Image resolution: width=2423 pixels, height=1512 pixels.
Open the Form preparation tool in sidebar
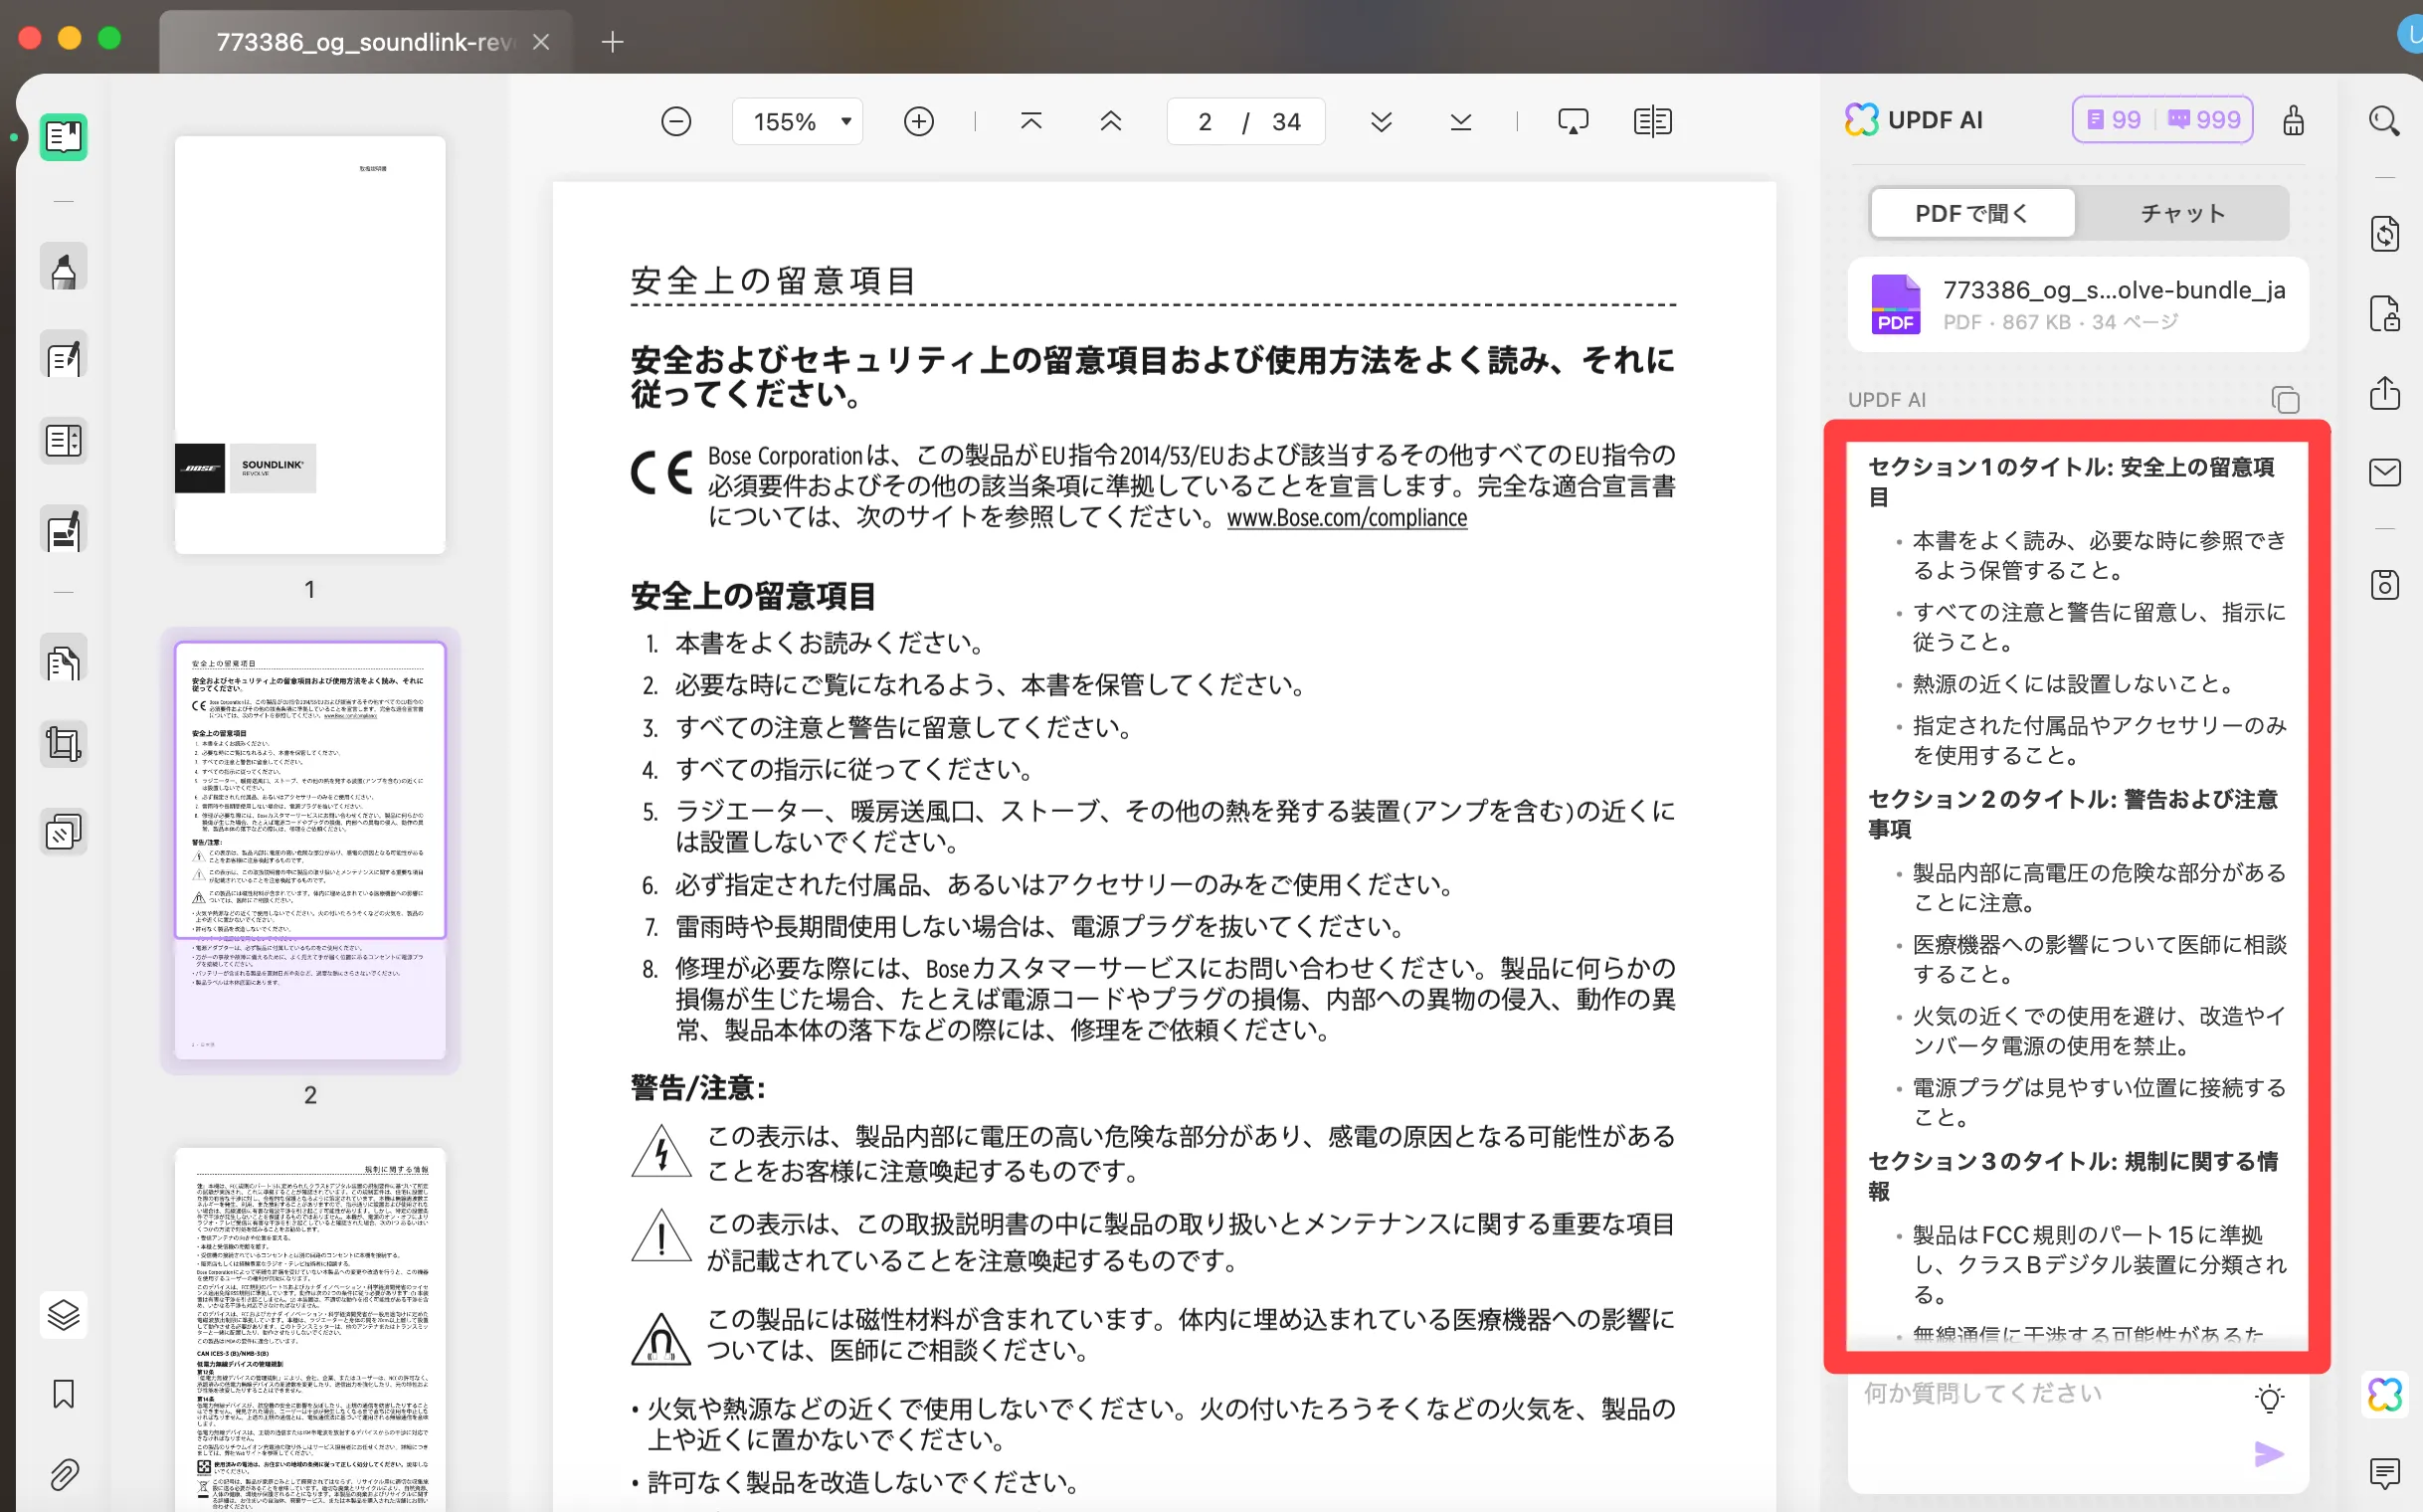63,441
